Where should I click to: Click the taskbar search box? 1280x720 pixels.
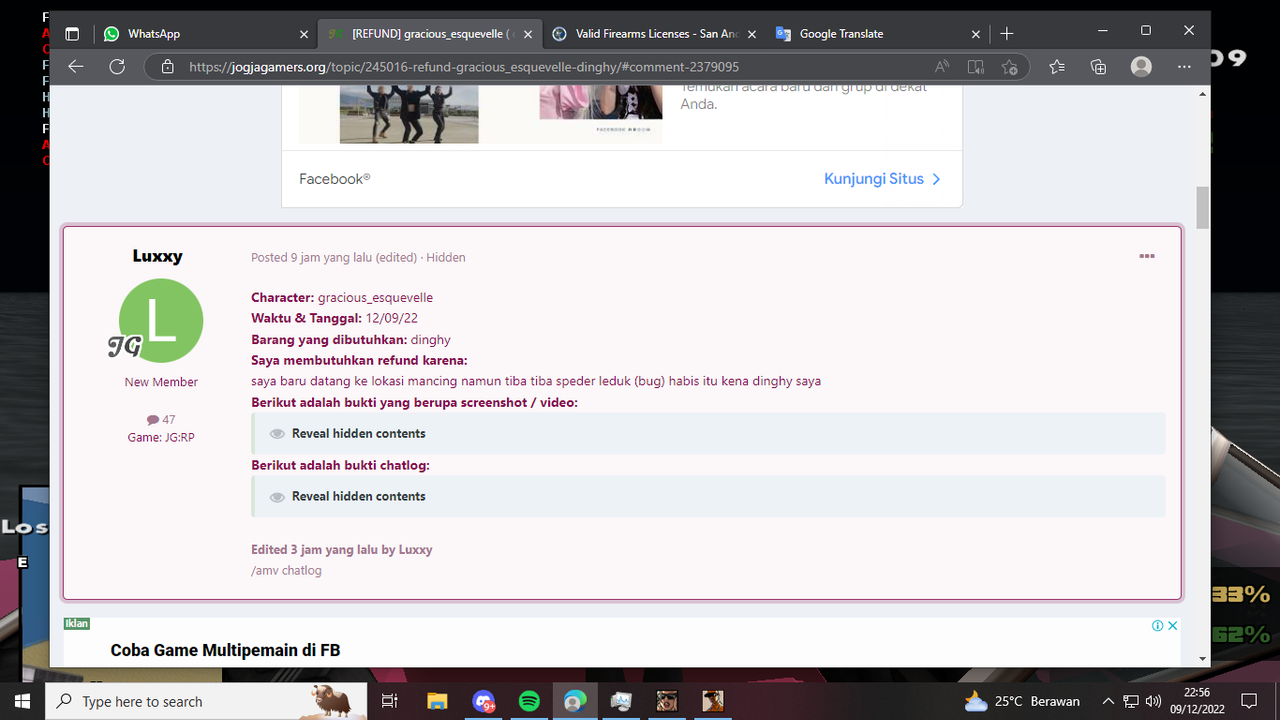[207, 701]
